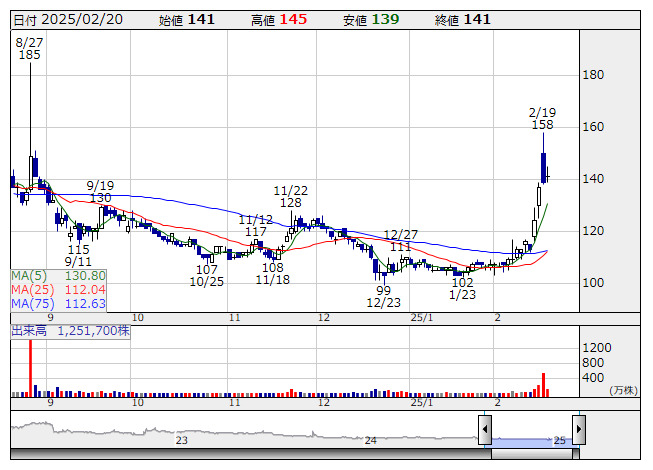Click the 120 price axis label

tap(593, 231)
